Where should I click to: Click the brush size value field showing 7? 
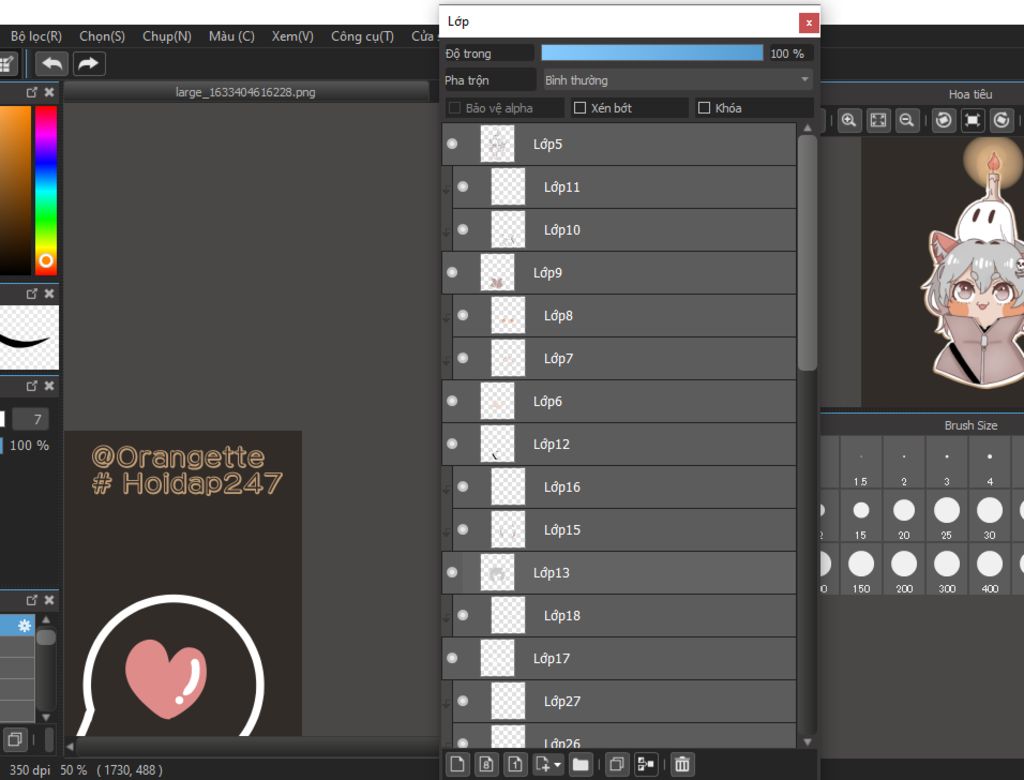[x=31, y=419]
